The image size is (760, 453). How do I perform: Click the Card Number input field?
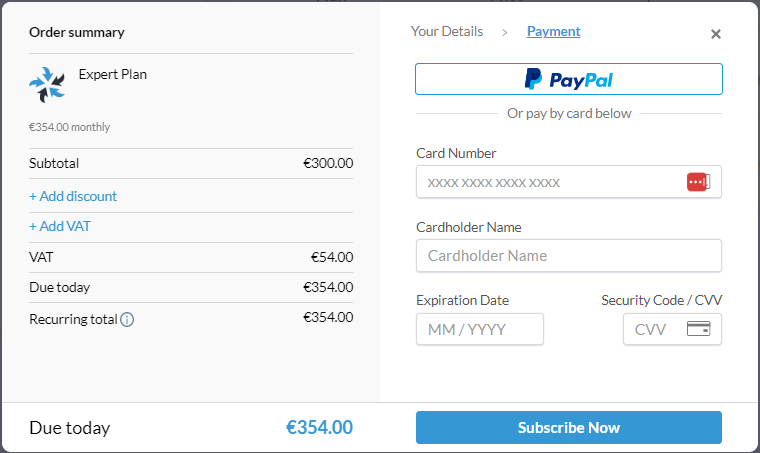[x=569, y=182]
